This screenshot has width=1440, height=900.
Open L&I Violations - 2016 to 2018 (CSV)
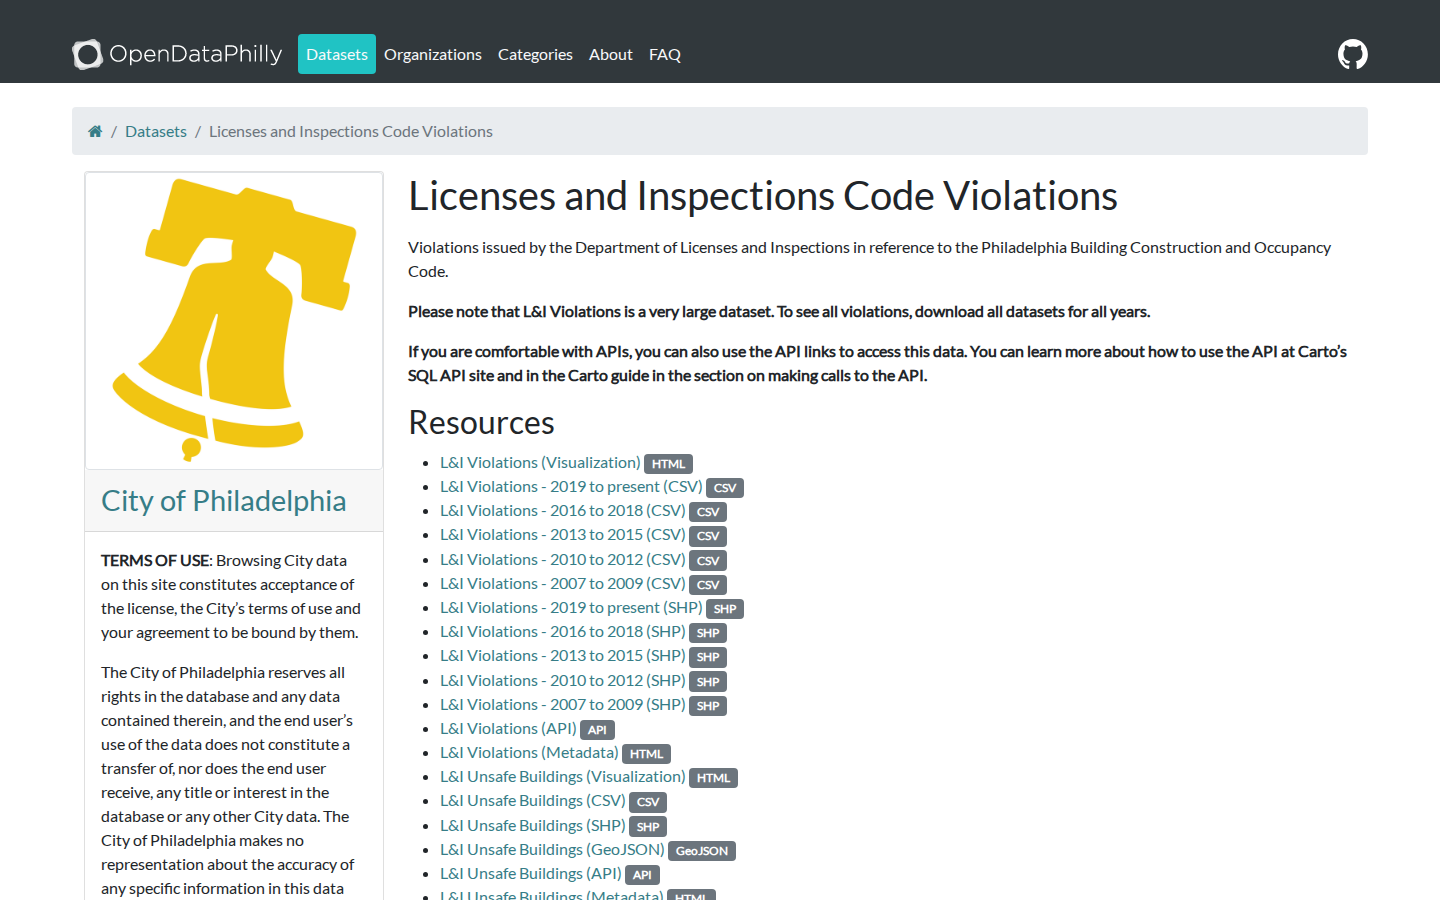click(563, 510)
